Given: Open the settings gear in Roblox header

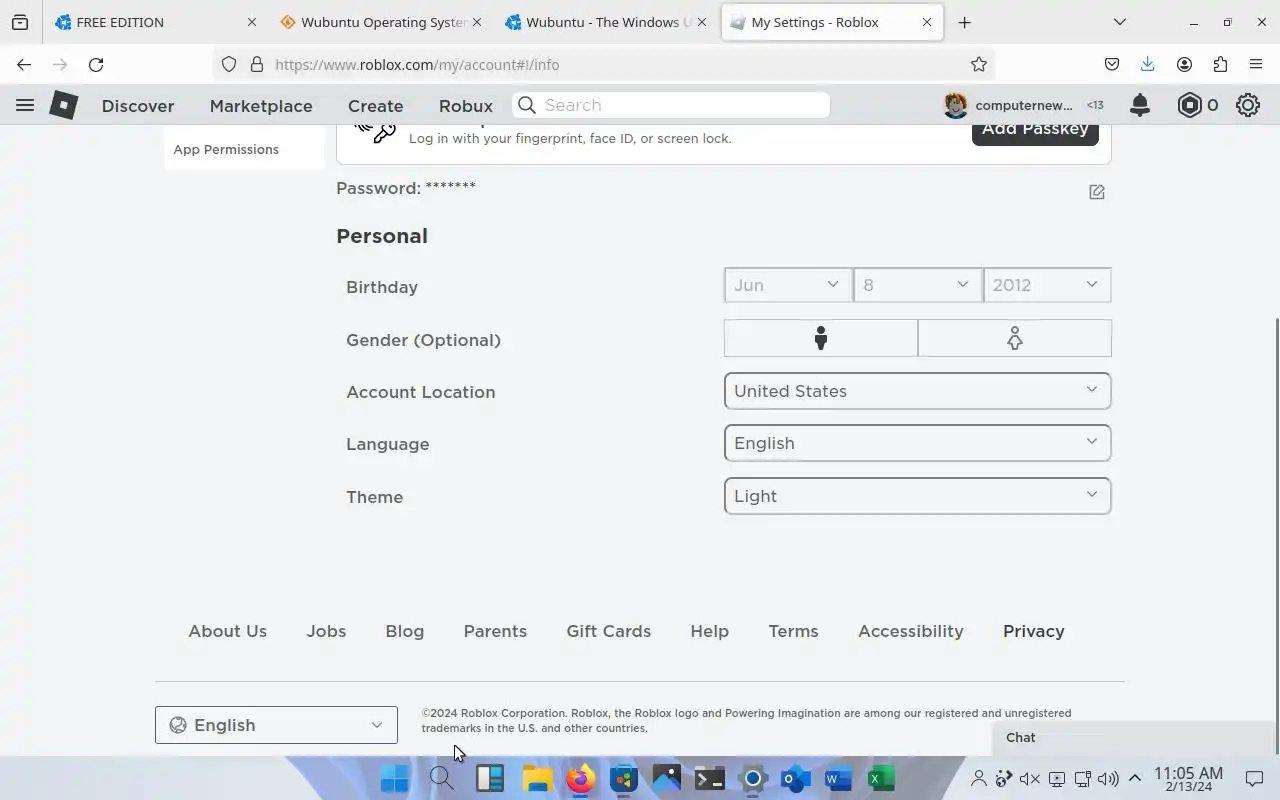Looking at the screenshot, I should coord(1247,105).
